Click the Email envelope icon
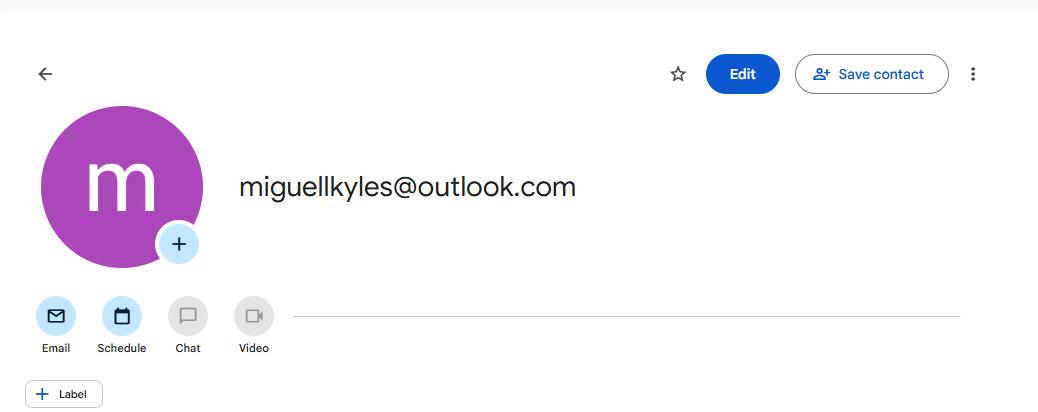This screenshot has height=412, width=1038. click(56, 316)
